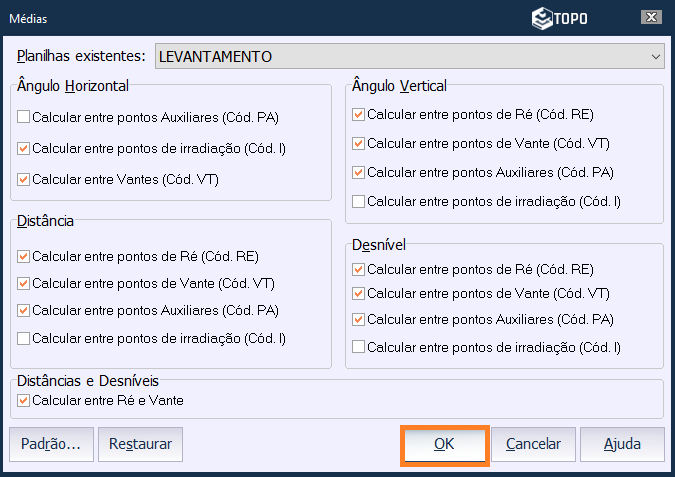
Task: Uncheck Distância pontos de Ré checkbox
Action: (x=24, y=257)
